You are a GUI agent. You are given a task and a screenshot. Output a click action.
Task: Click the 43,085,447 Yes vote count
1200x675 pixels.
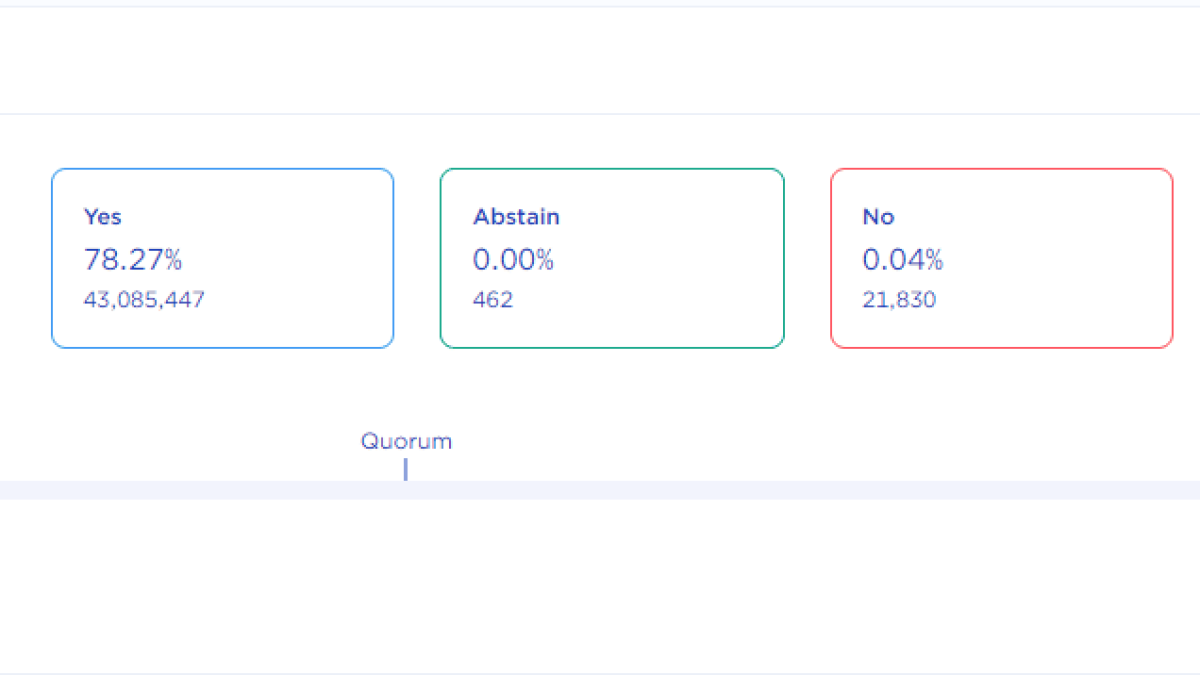(x=144, y=299)
